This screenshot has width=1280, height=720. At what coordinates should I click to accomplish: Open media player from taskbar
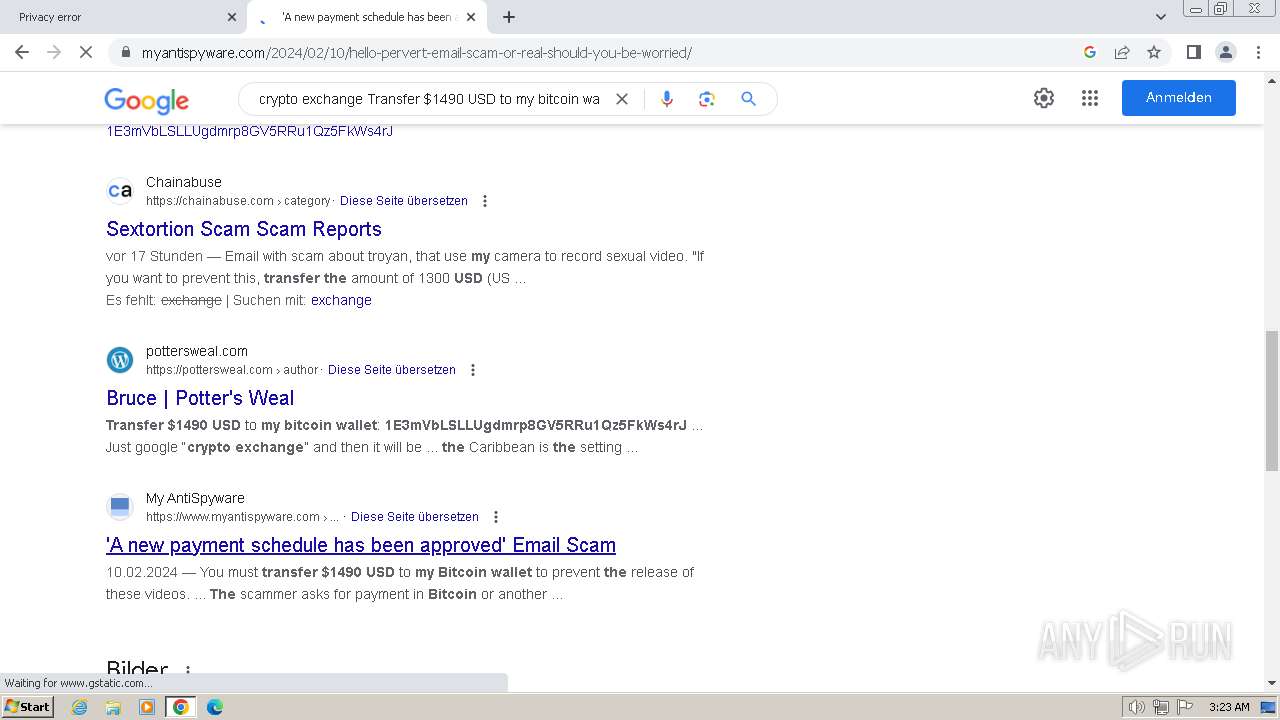[147, 707]
